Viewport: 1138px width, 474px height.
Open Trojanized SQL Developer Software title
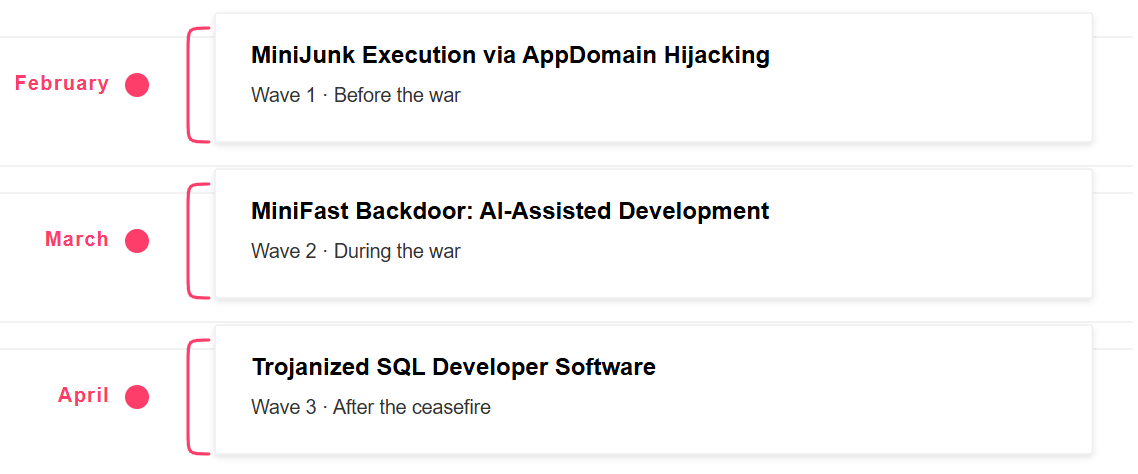454,367
